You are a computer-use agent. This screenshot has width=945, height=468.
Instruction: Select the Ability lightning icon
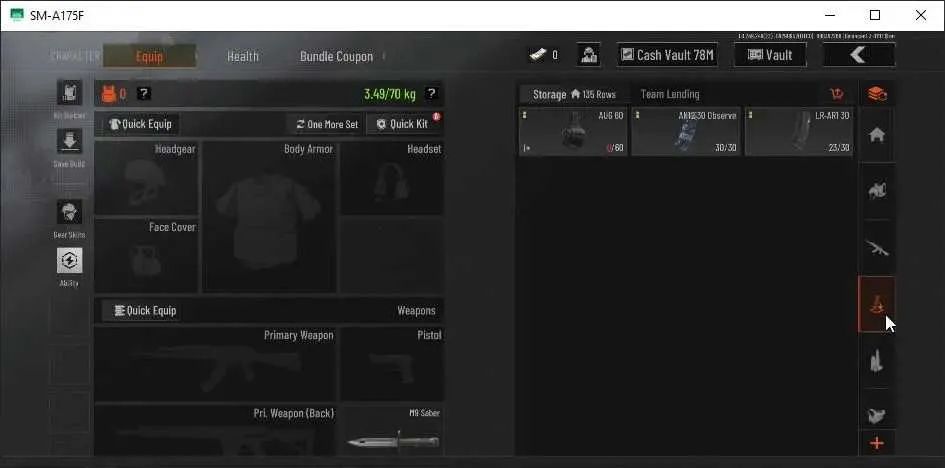[69, 260]
